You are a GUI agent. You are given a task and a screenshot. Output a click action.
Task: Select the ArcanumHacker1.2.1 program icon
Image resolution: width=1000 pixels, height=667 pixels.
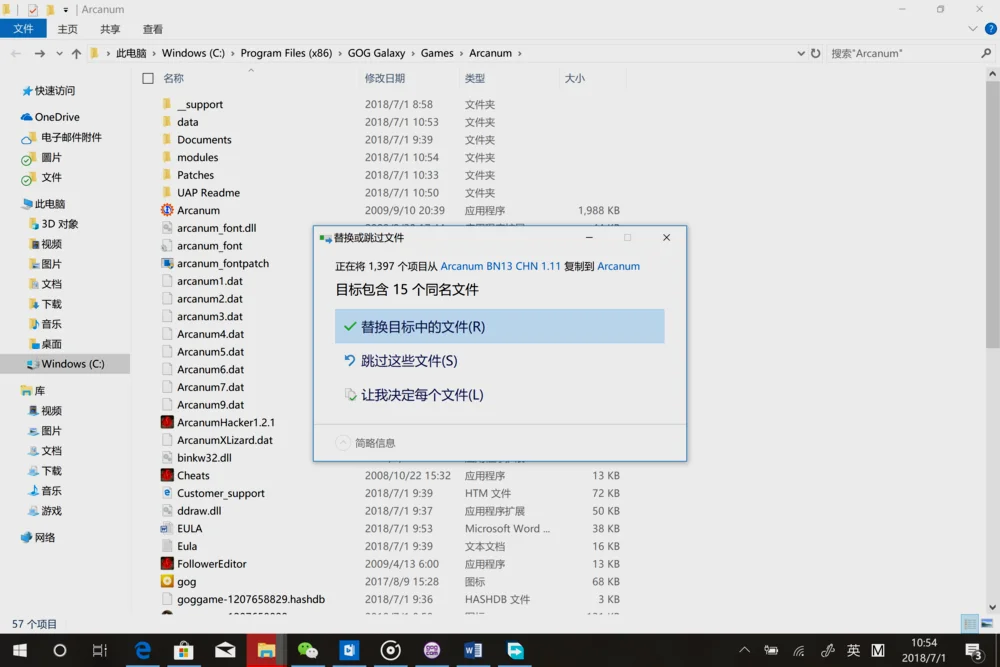167,422
